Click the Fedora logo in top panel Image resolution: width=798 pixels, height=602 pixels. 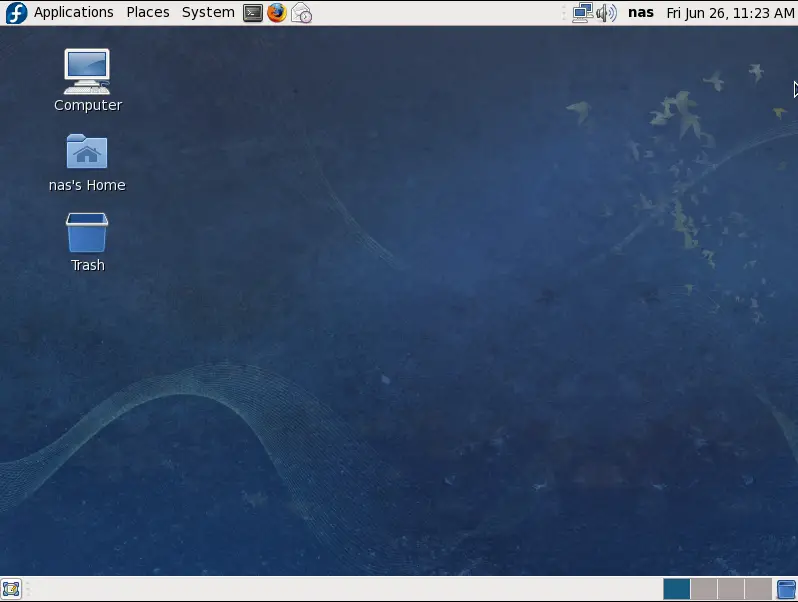16,13
